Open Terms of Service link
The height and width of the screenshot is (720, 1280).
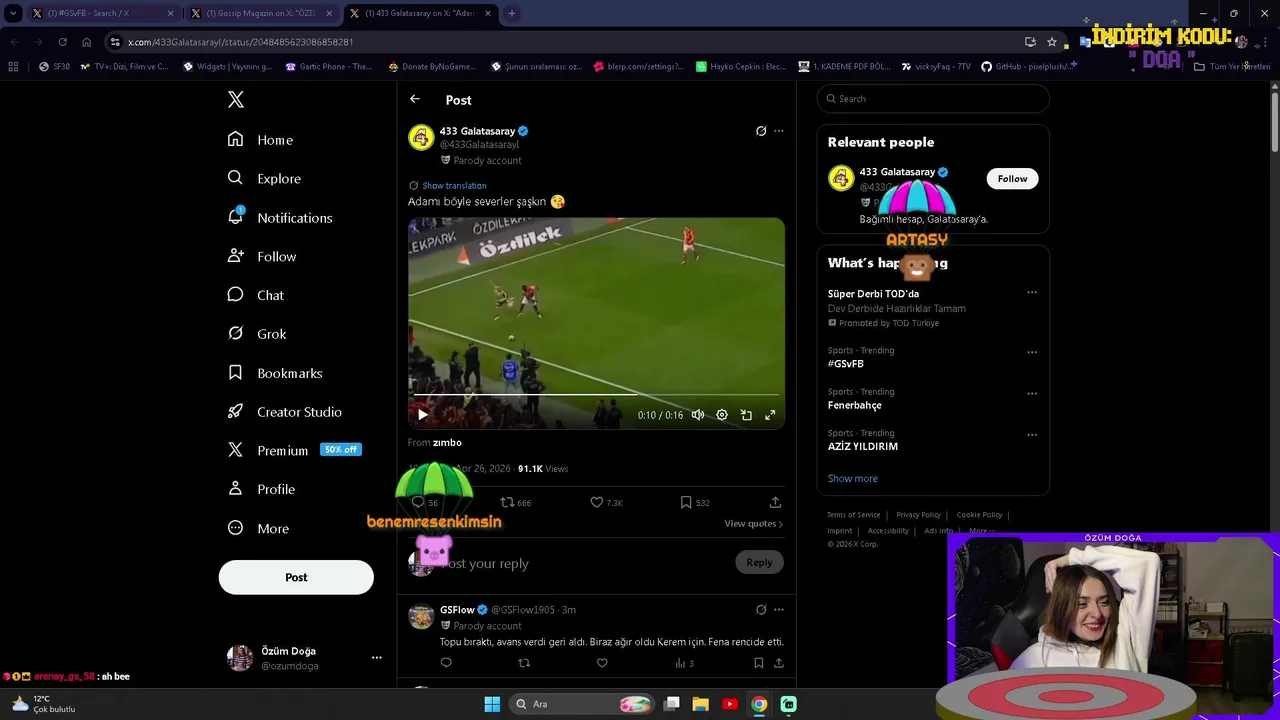point(854,515)
